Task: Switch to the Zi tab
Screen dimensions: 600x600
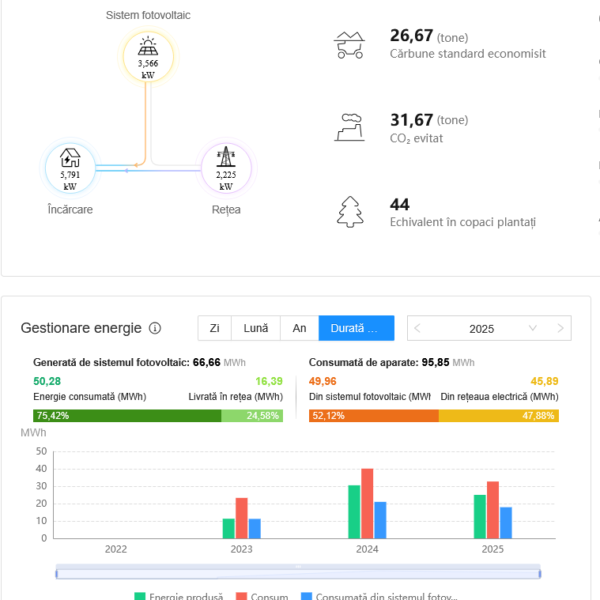Action: [x=214, y=328]
